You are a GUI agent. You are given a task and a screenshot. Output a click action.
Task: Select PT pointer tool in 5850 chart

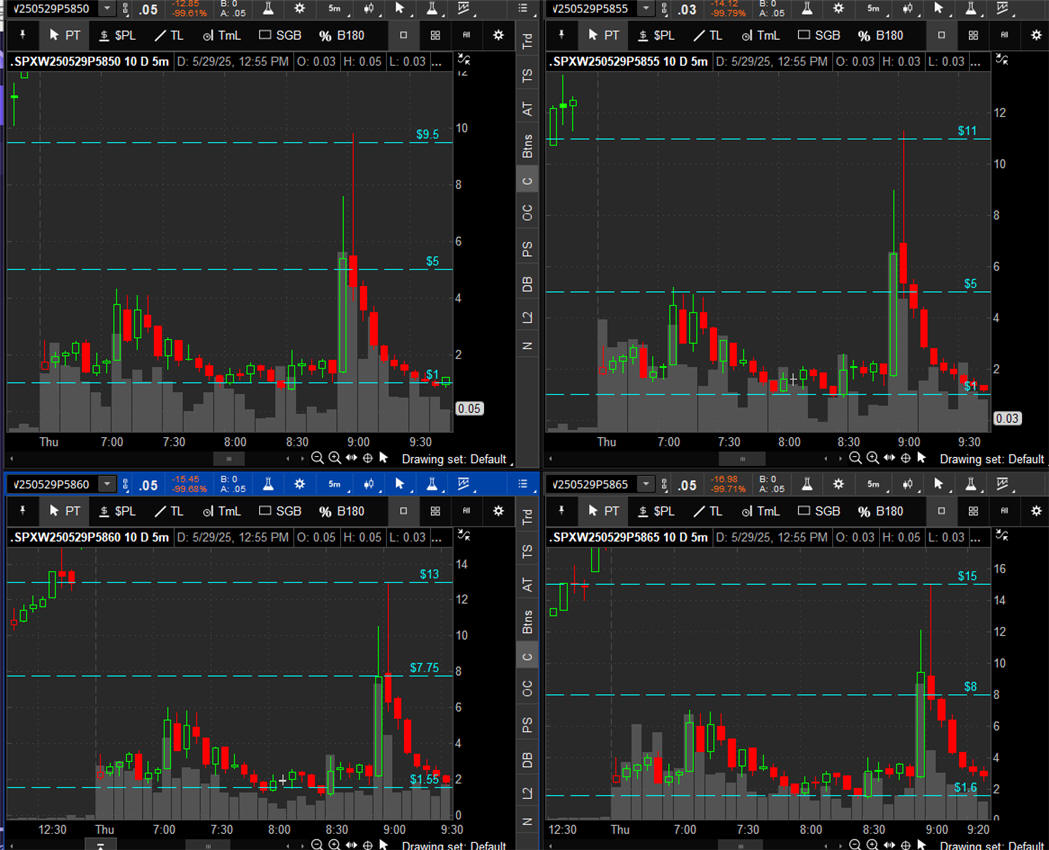[x=65, y=35]
